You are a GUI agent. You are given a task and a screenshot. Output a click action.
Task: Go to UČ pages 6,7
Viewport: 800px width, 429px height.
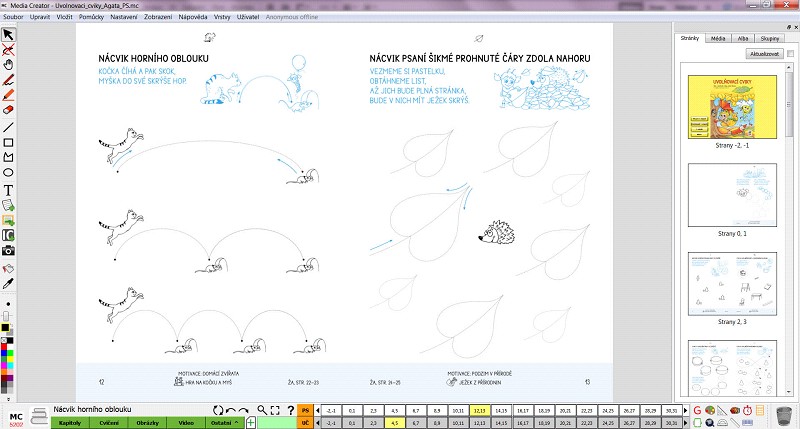tap(416, 423)
